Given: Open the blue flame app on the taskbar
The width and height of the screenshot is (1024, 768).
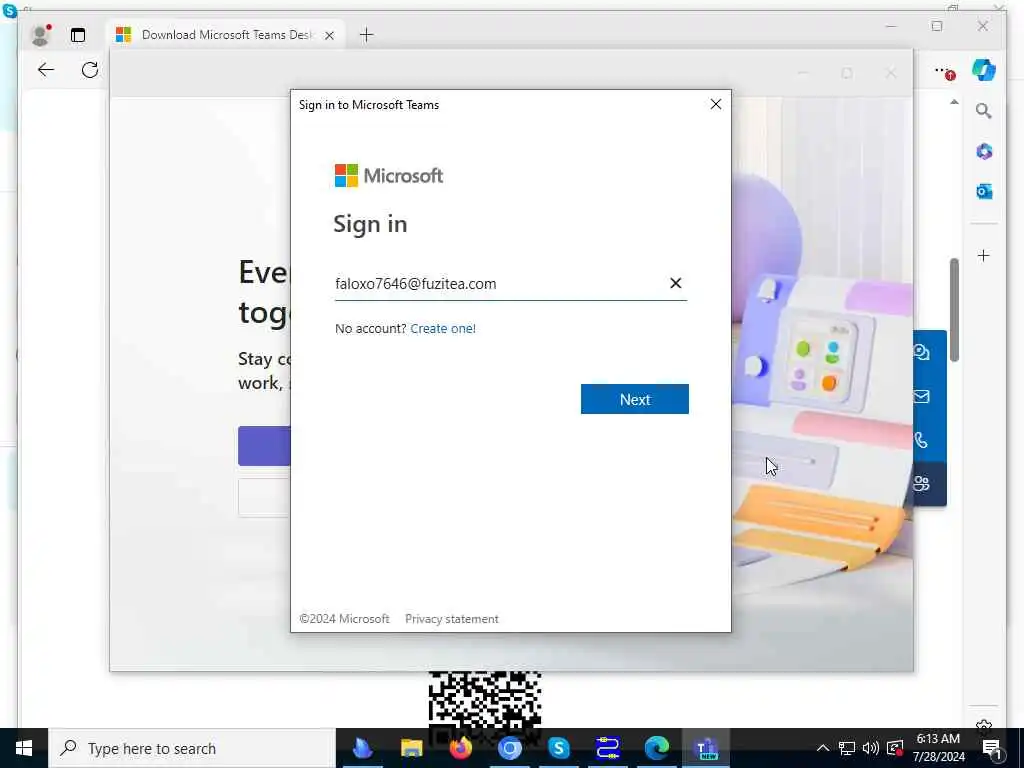Looking at the screenshot, I should tap(362, 748).
